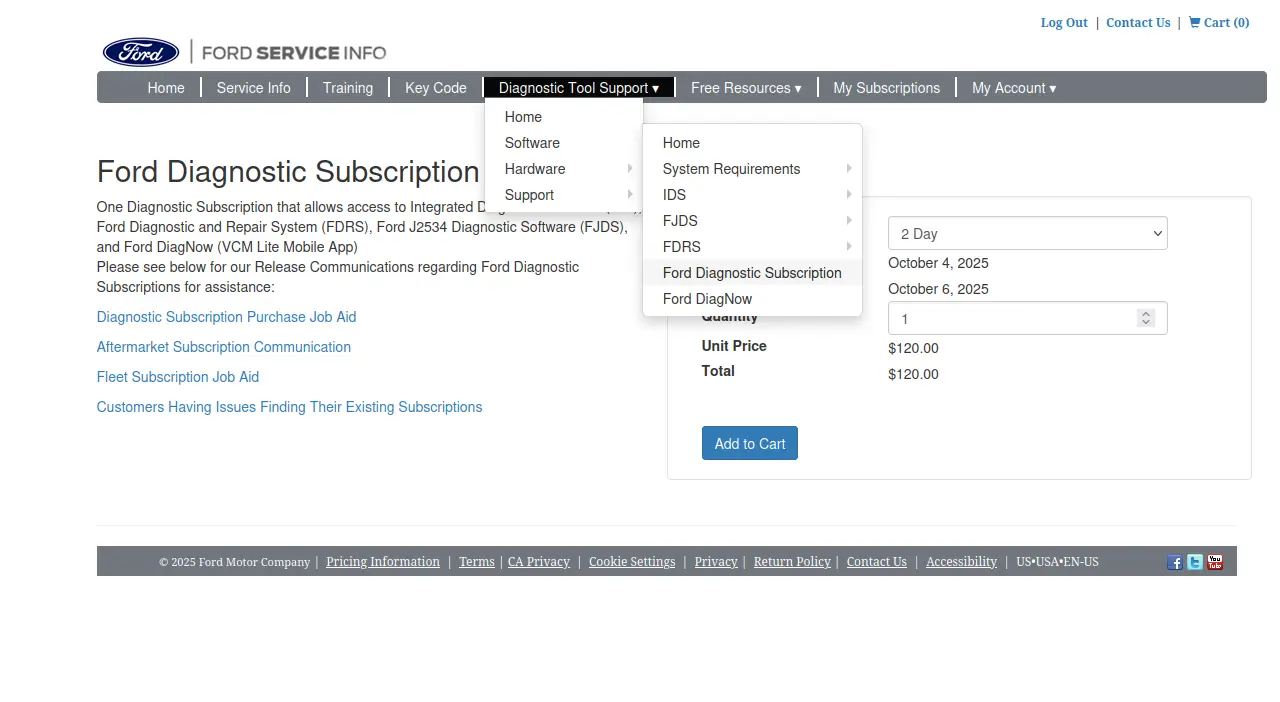Open Ford's Twitter page icon
This screenshot has height=702, width=1280.
(1195, 562)
